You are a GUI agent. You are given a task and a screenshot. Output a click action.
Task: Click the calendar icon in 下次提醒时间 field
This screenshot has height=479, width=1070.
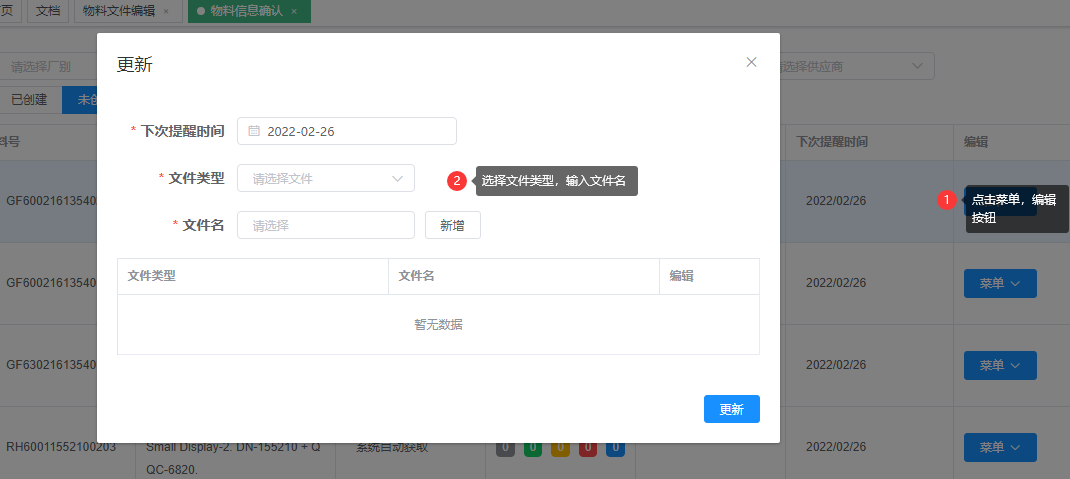click(x=254, y=131)
